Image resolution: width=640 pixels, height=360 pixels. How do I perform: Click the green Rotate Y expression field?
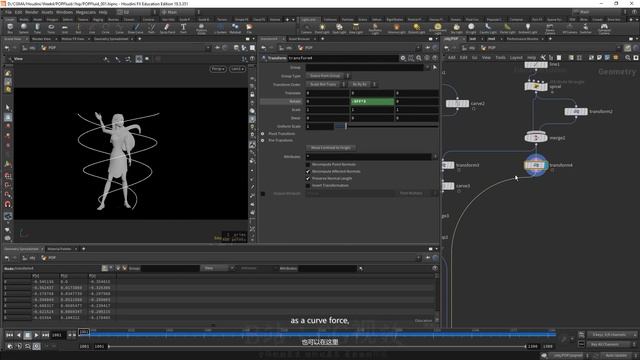372,101
